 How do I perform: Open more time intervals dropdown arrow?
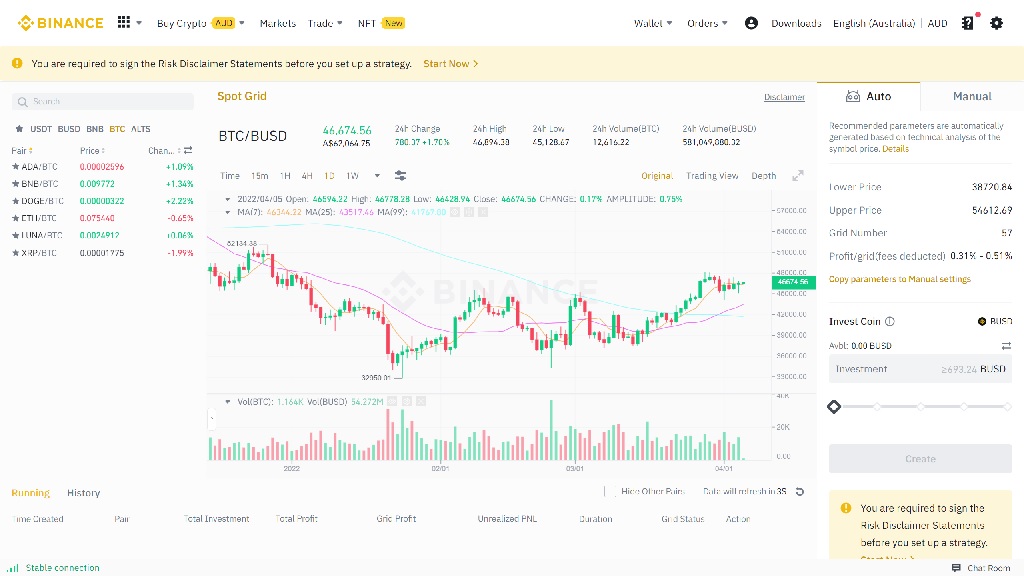pos(377,176)
